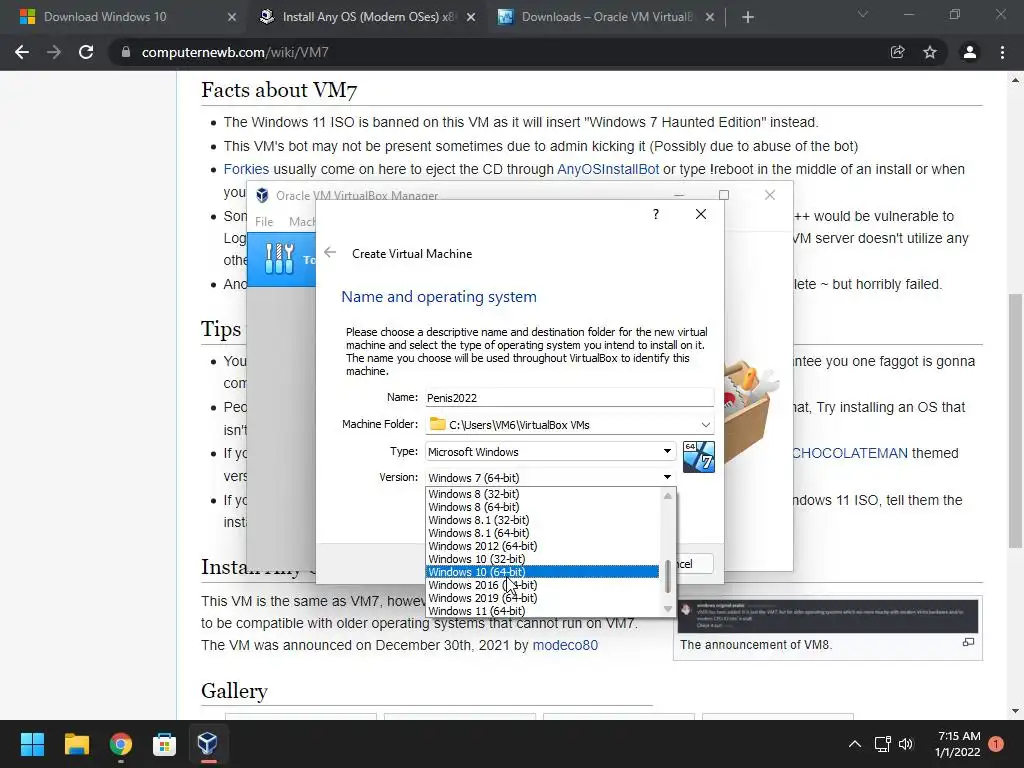Open the notification badge in the taskbar

[x=996, y=744]
